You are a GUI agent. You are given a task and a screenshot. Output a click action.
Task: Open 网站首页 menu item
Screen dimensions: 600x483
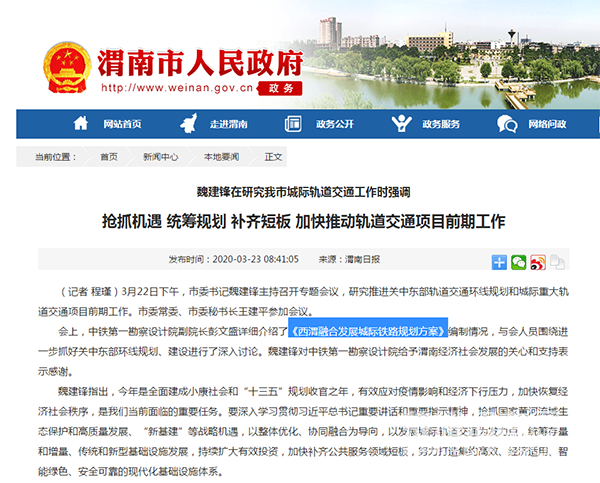pyautogui.click(x=122, y=124)
